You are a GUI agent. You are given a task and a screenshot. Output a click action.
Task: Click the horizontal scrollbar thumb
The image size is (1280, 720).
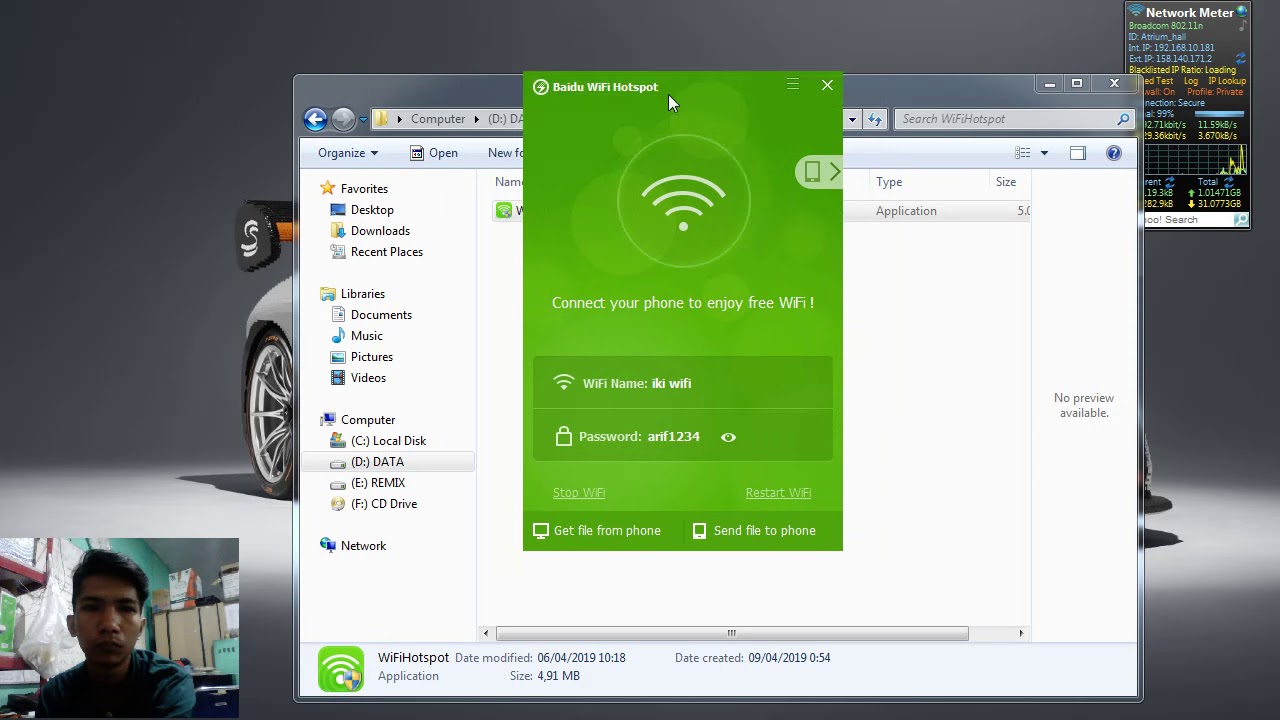point(732,633)
